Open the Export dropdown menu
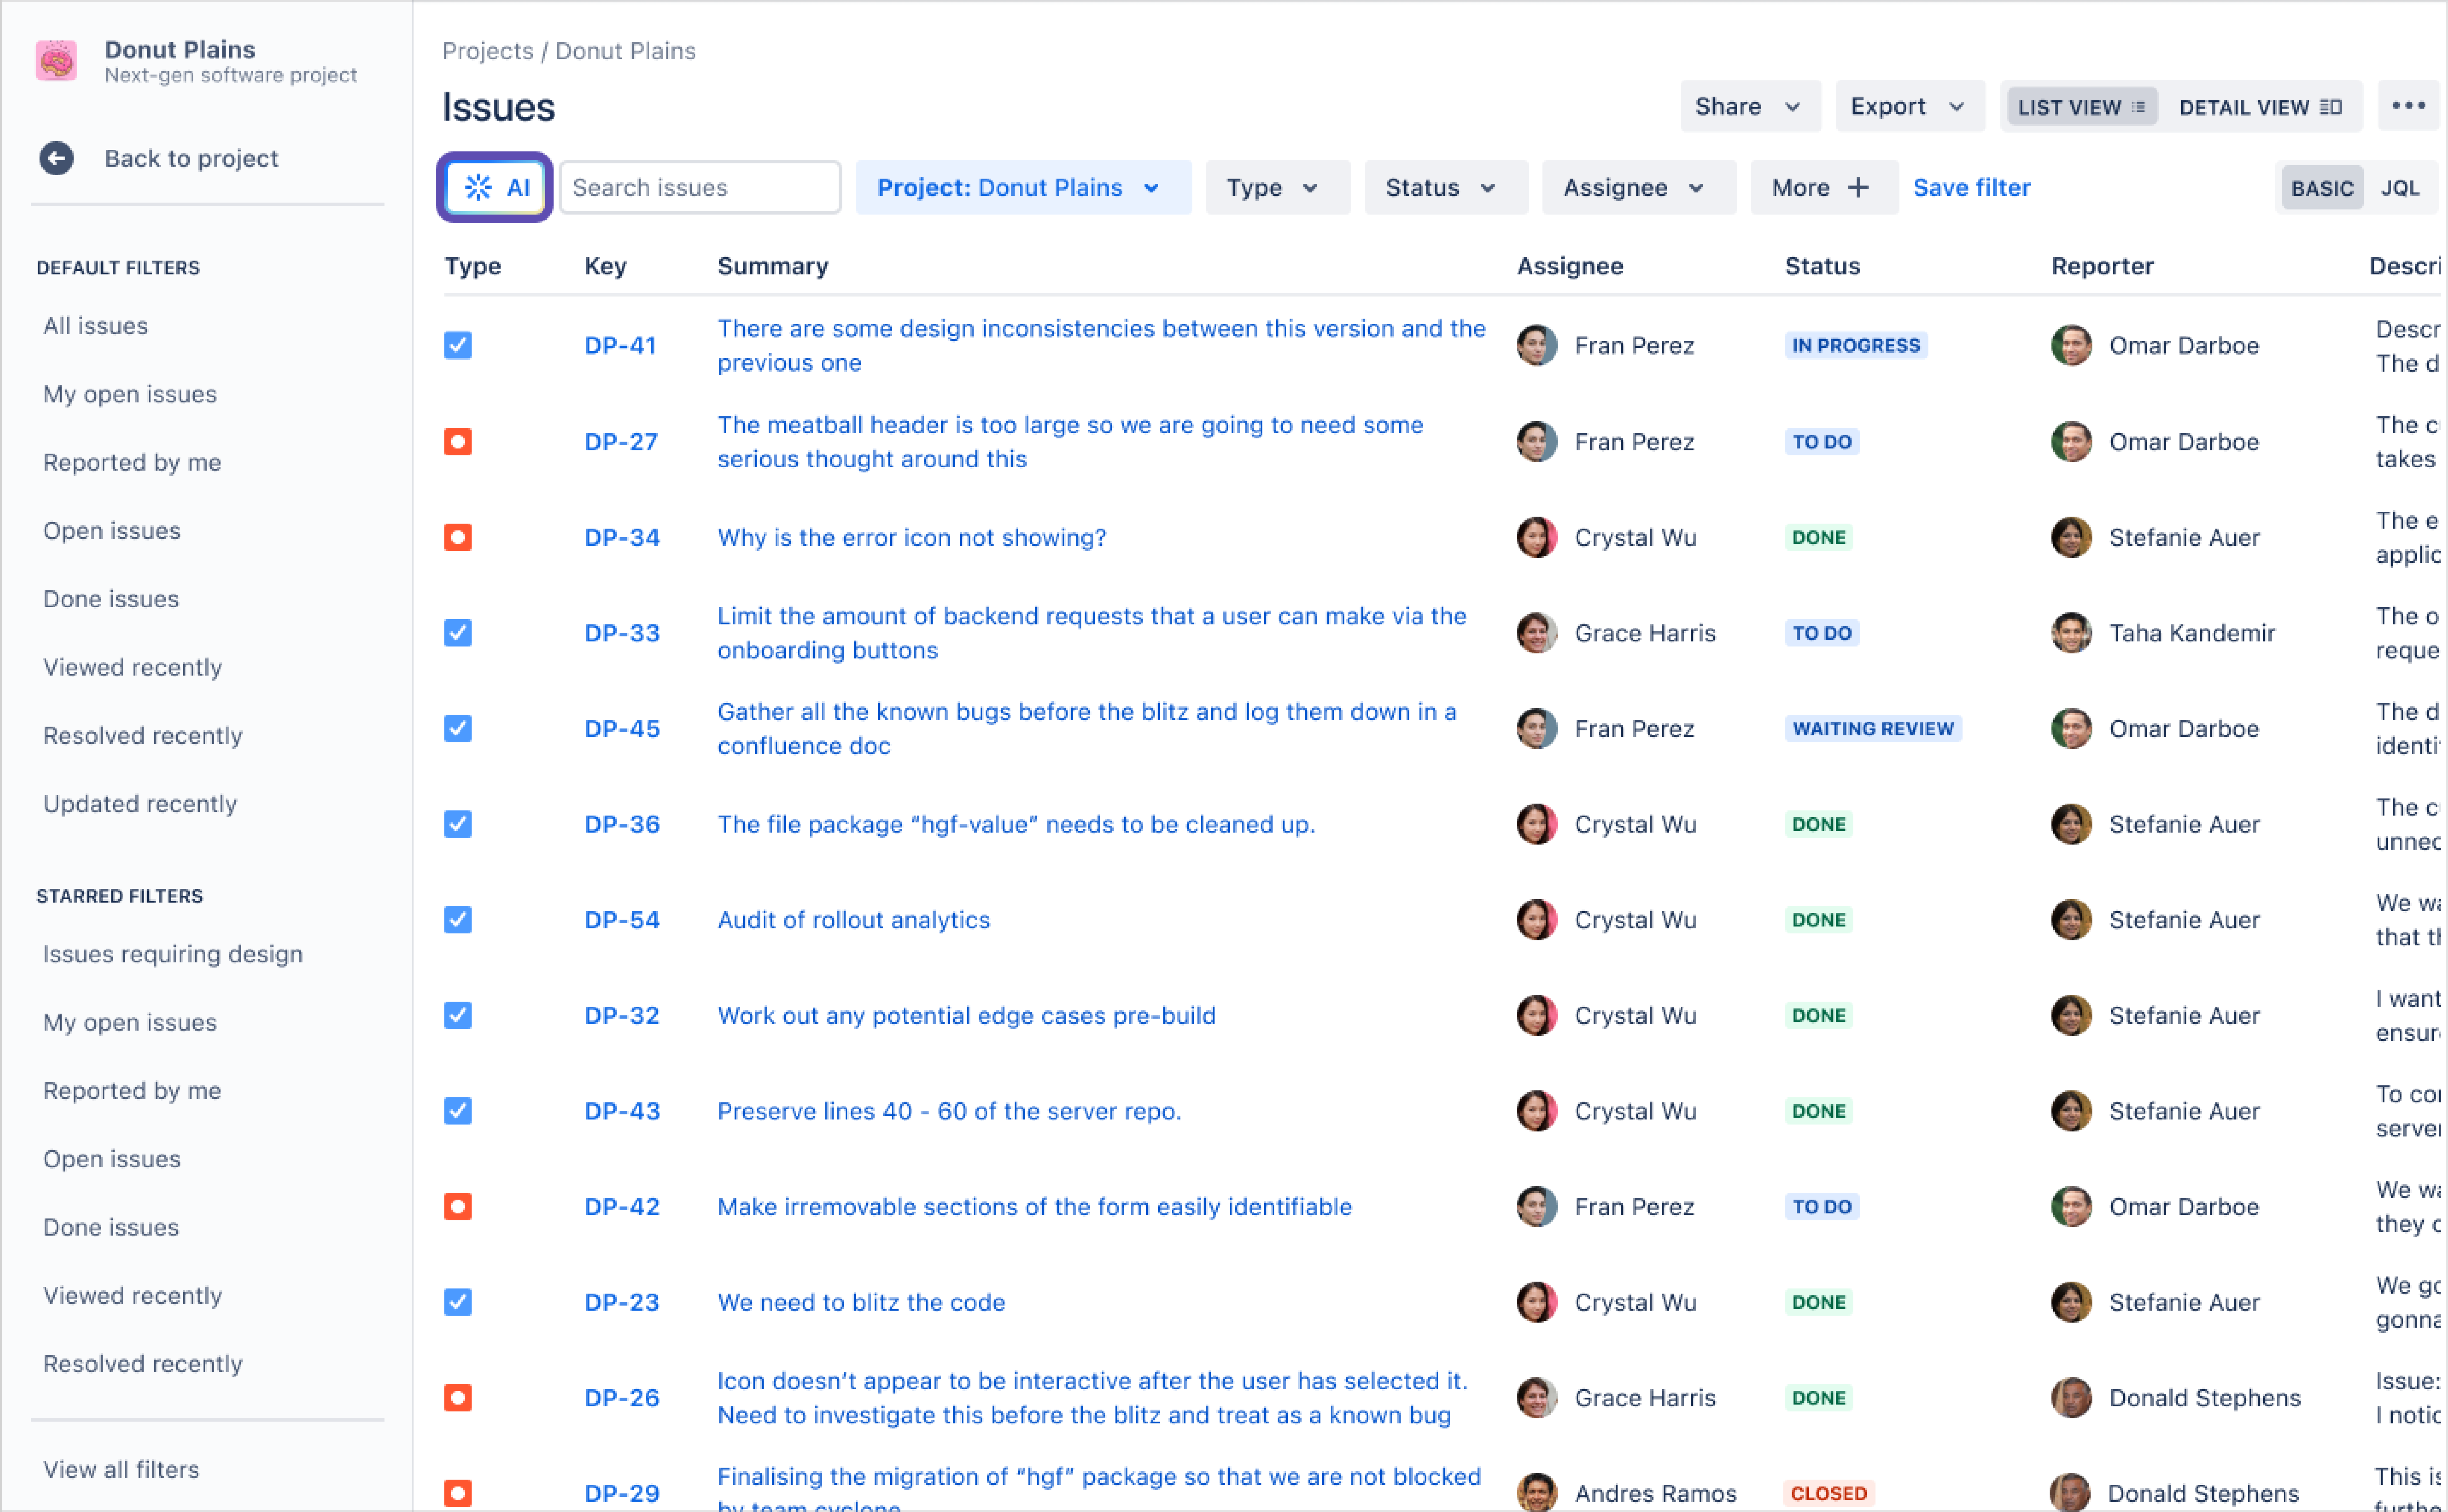The image size is (2448, 1512). (1904, 107)
